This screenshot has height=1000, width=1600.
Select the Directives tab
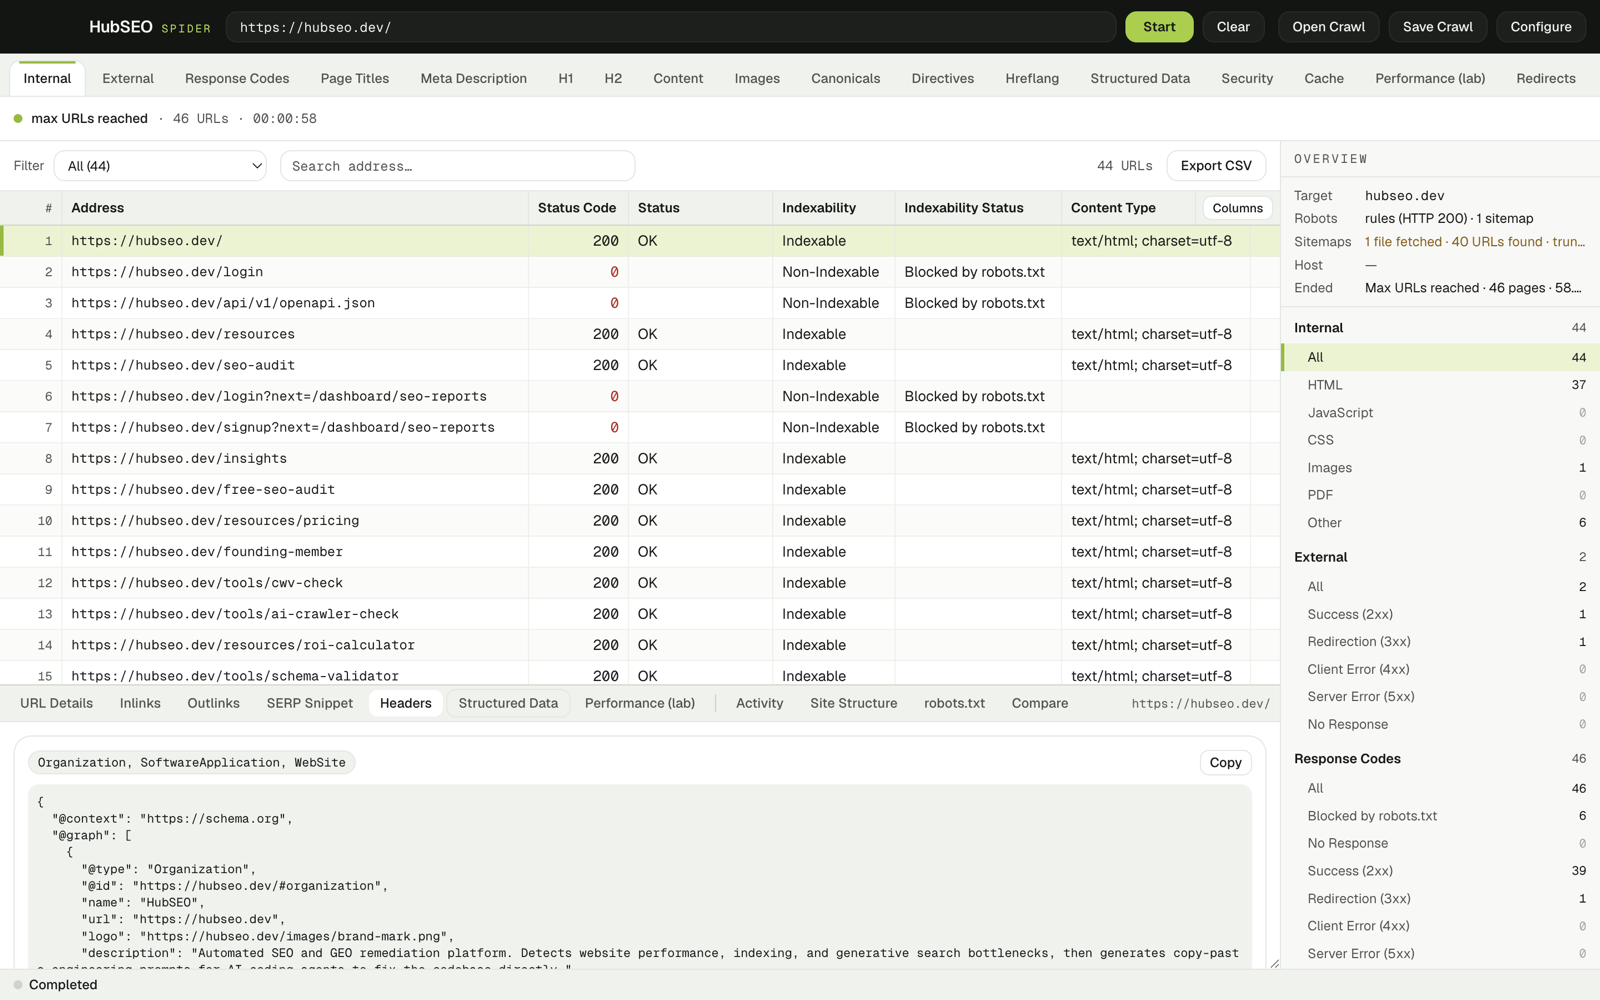(942, 78)
